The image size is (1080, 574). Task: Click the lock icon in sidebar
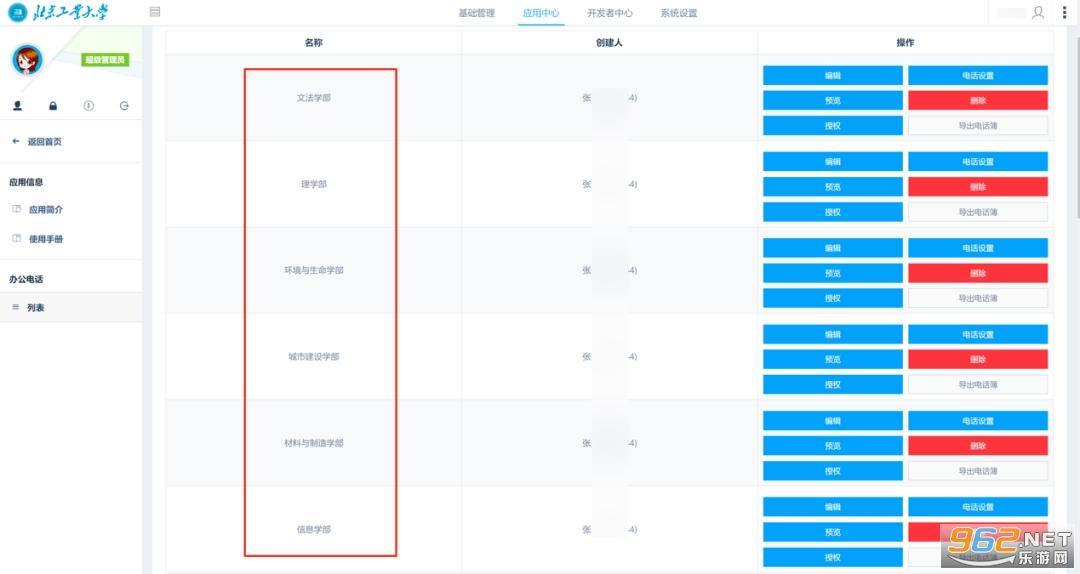pyautogui.click(x=53, y=106)
